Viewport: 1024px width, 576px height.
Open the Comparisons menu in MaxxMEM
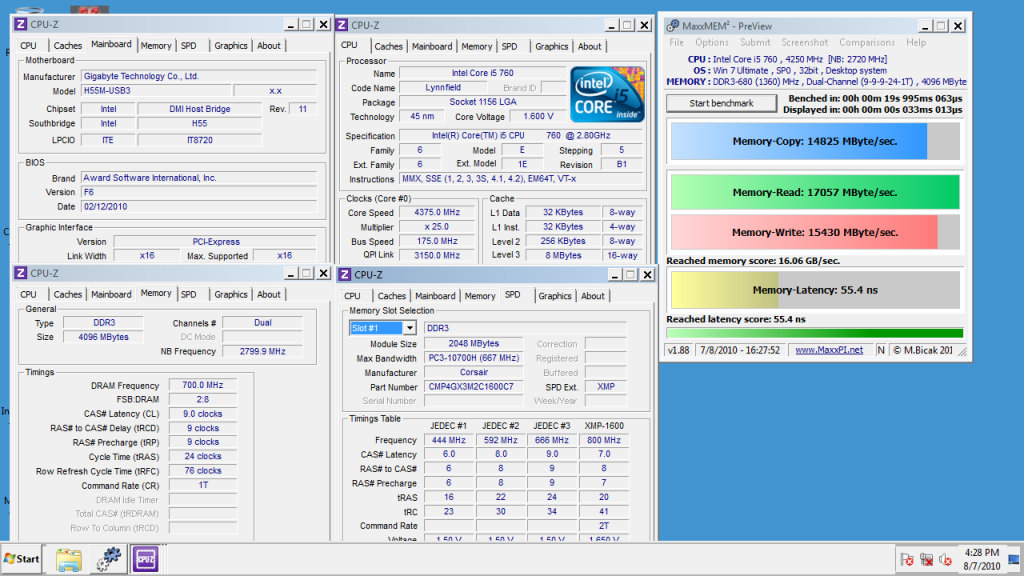pyautogui.click(x=867, y=43)
